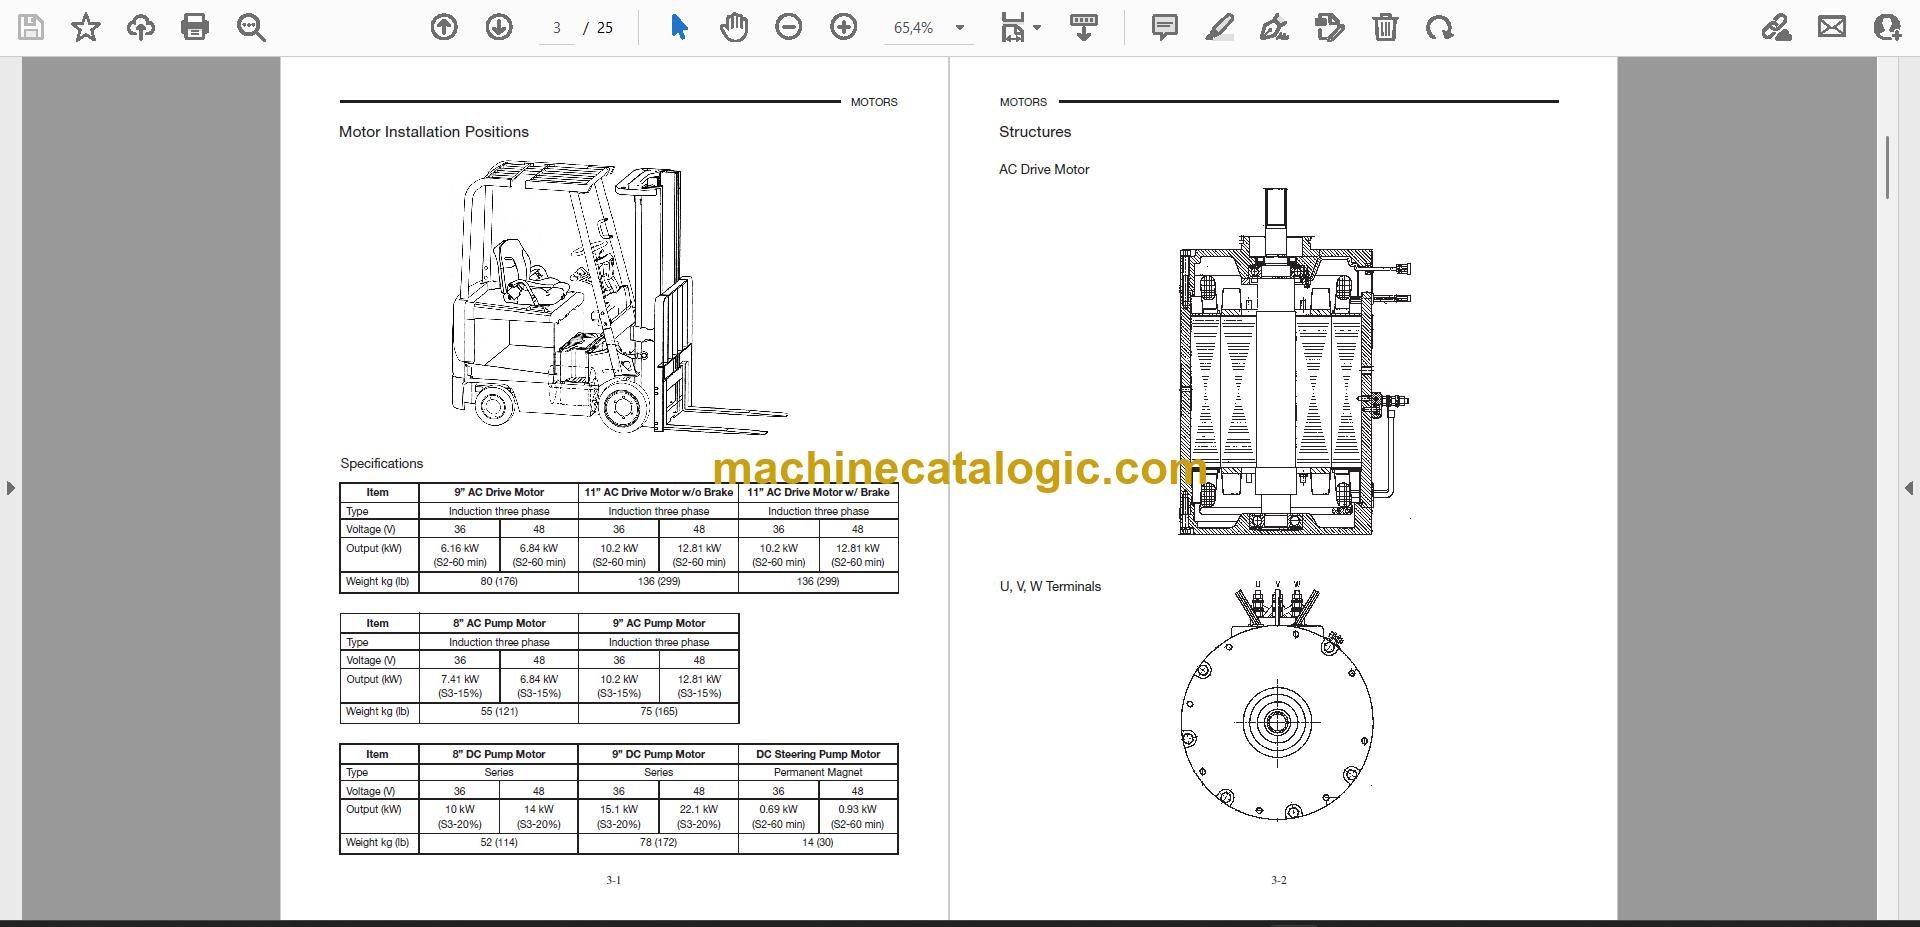Activate the selection arrow tool

679,27
